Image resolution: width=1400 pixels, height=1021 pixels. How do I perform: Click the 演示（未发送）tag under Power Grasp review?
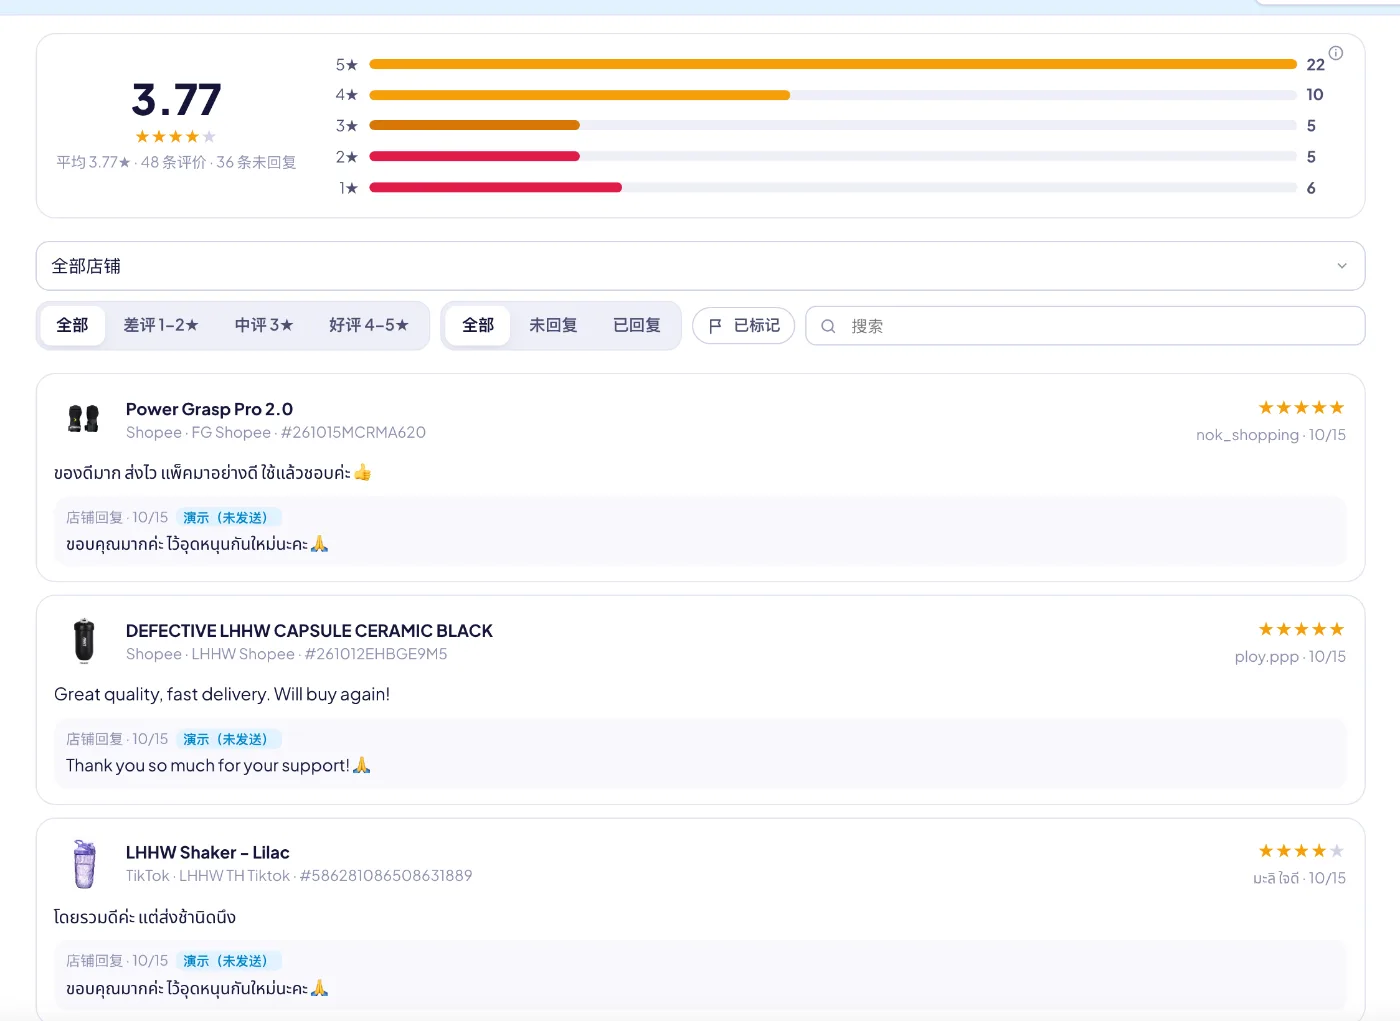point(229,517)
